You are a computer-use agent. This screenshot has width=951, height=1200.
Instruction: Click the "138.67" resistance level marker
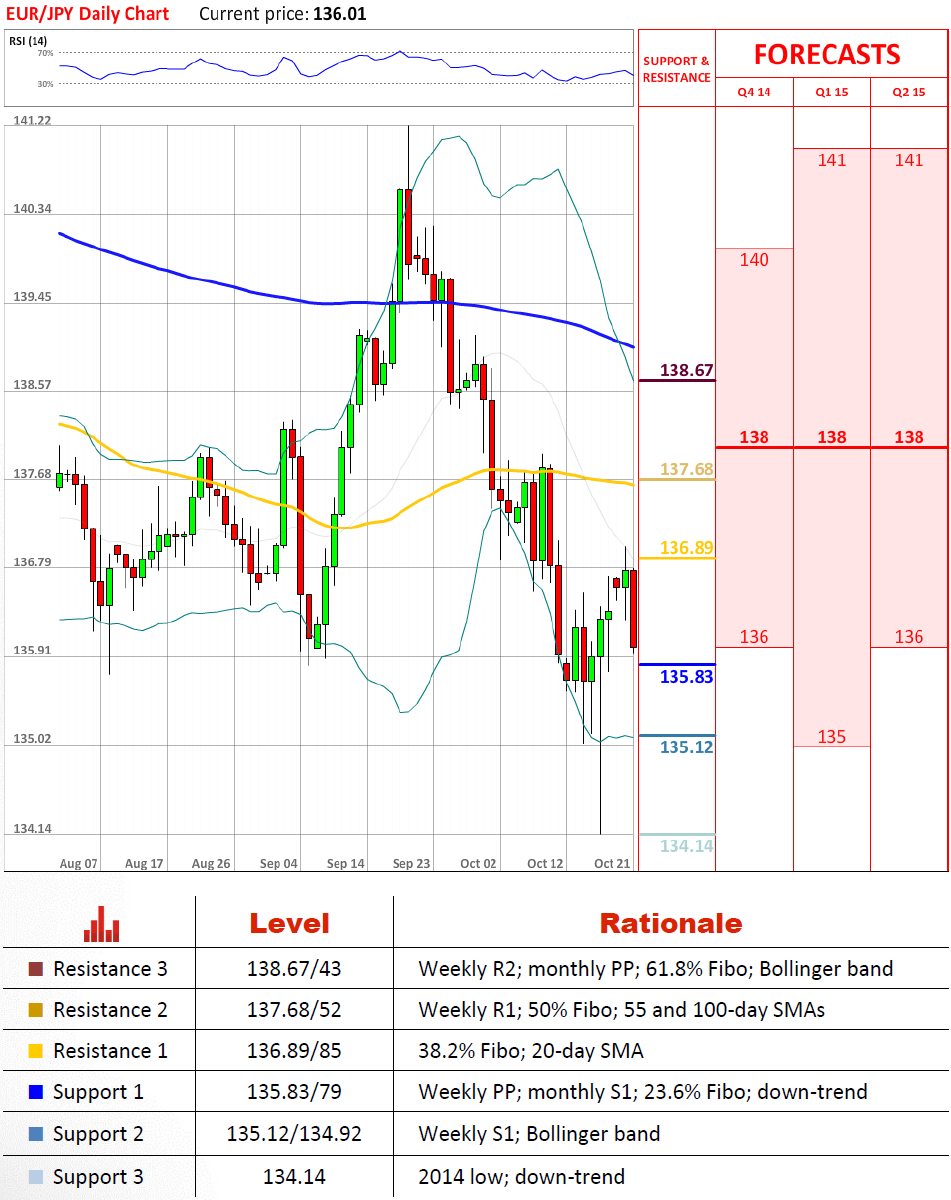tap(686, 370)
